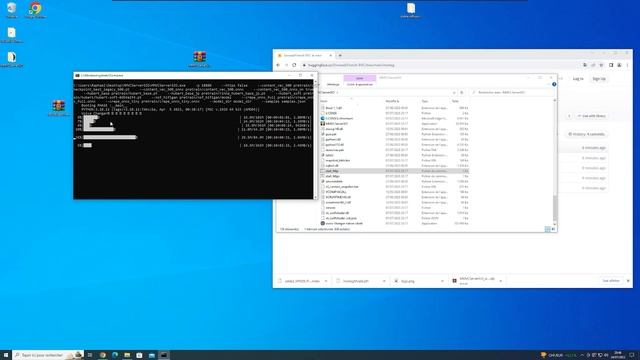Screen dimensions: 640x360
Task: Open the History commits button
Action: click(587, 134)
